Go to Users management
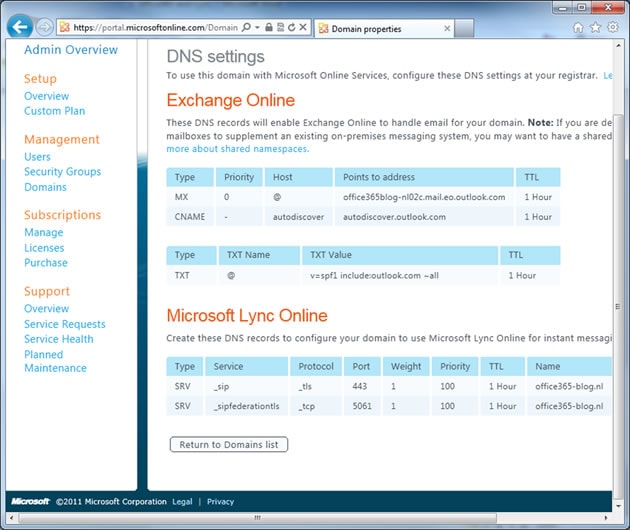 (x=37, y=157)
